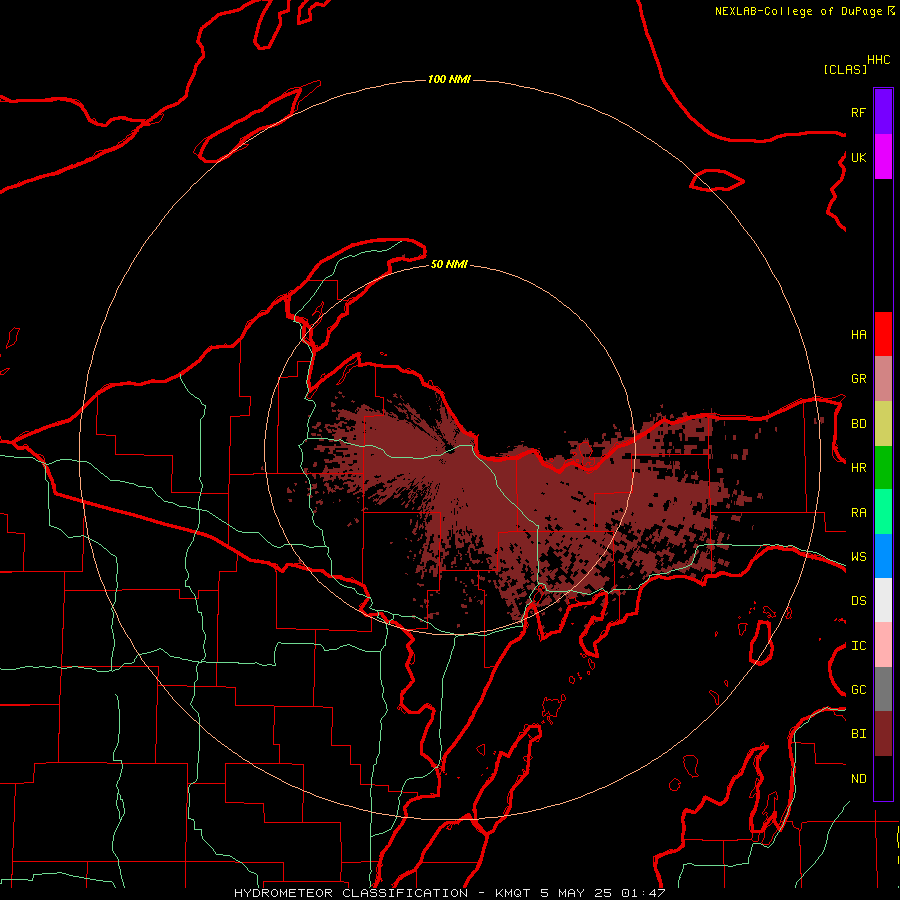
Task: Click the 'GC' legend label
Action: (859, 689)
